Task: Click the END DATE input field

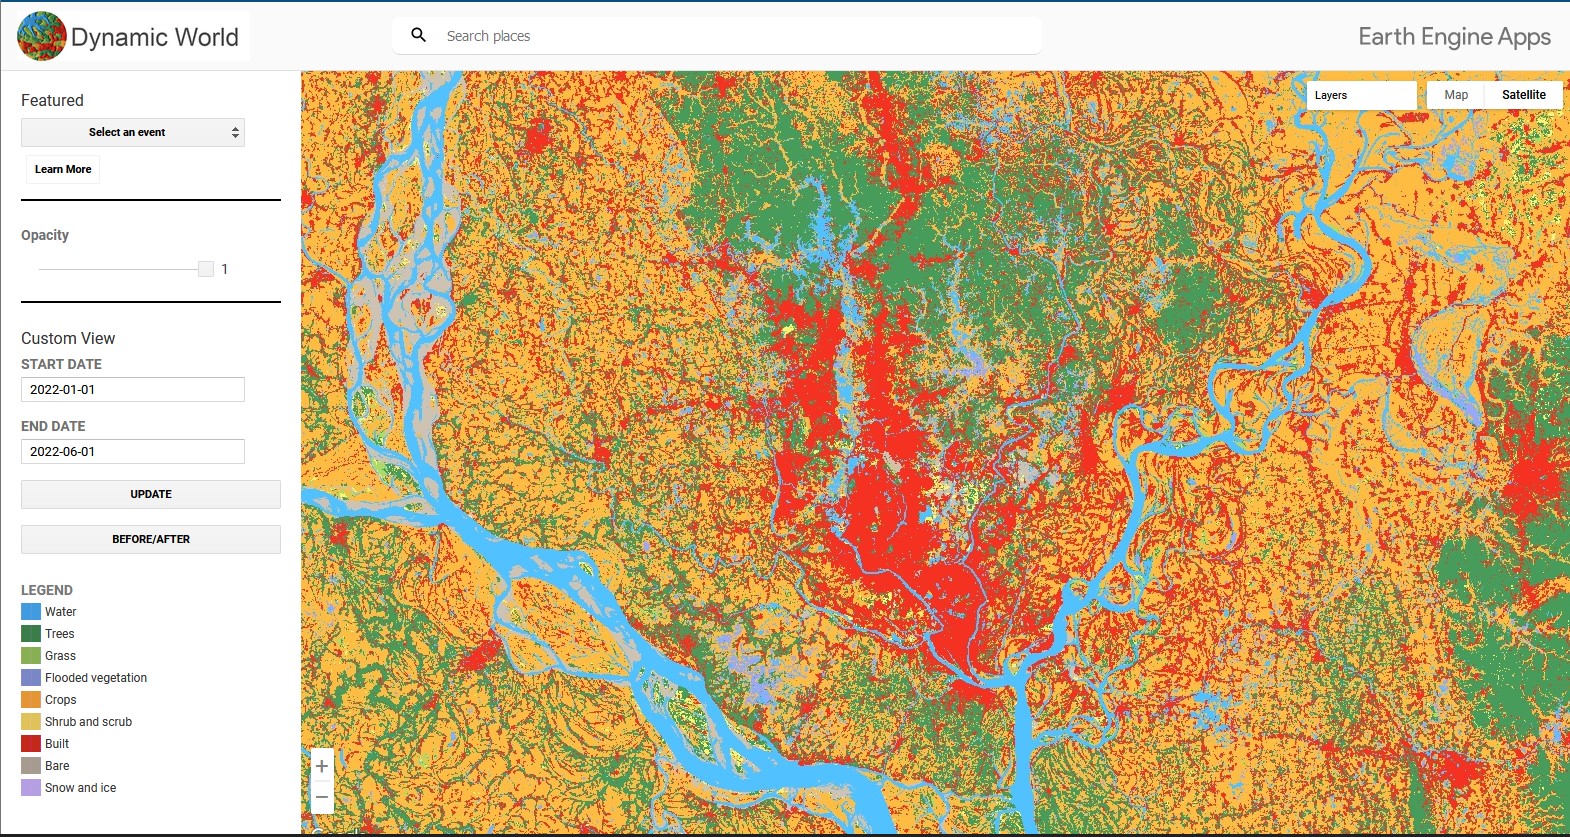Action: pyautogui.click(x=133, y=452)
